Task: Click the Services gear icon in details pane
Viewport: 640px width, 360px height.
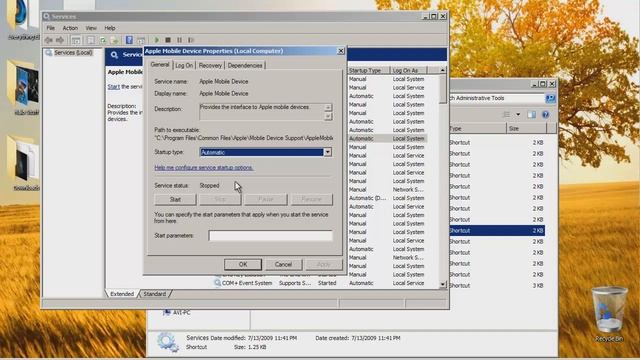Action: pyautogui.click(x=168, y=342)
